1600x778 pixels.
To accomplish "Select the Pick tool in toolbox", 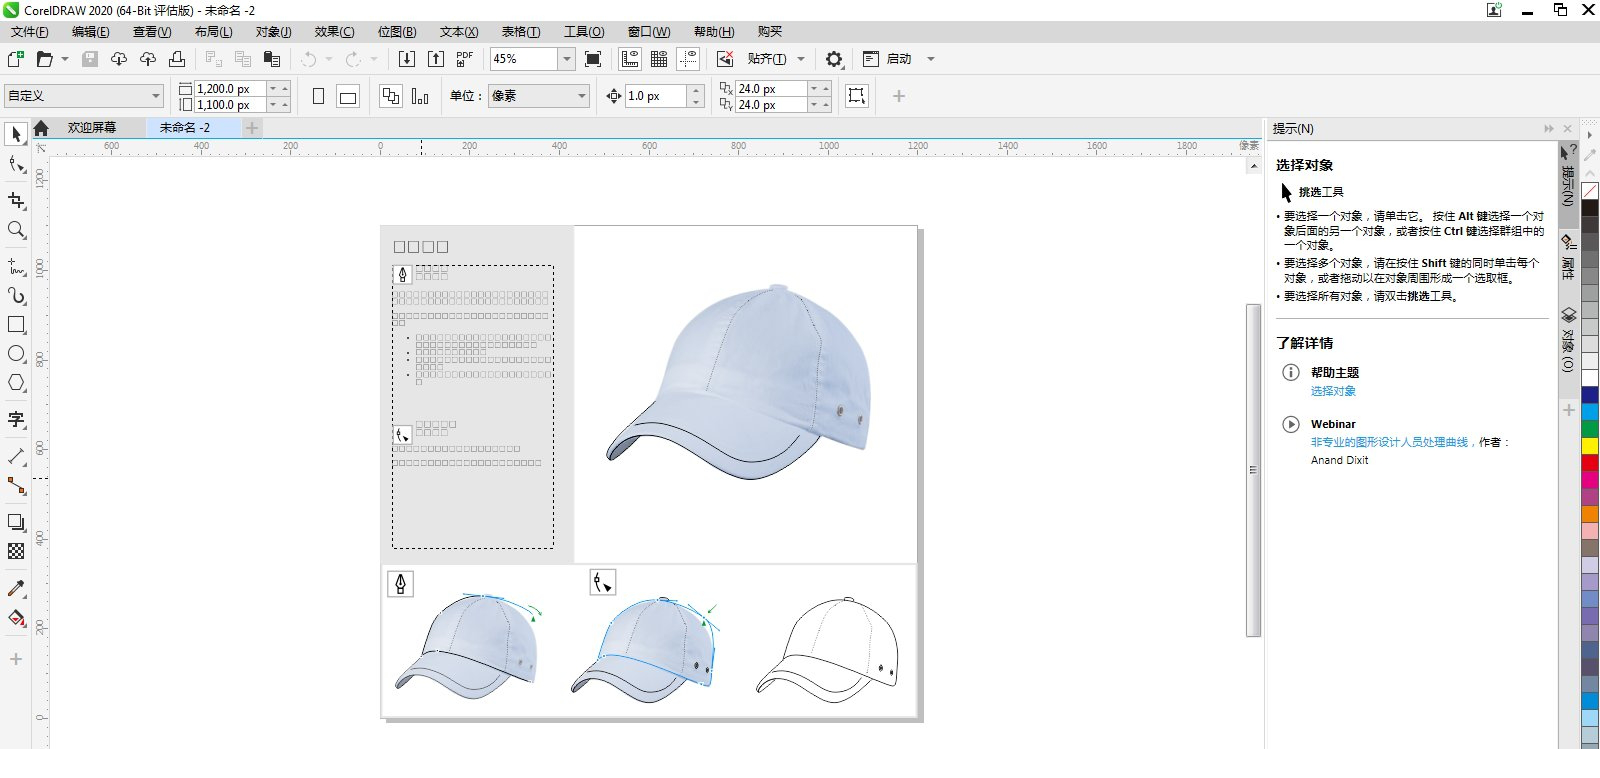I will coord(16,134).
